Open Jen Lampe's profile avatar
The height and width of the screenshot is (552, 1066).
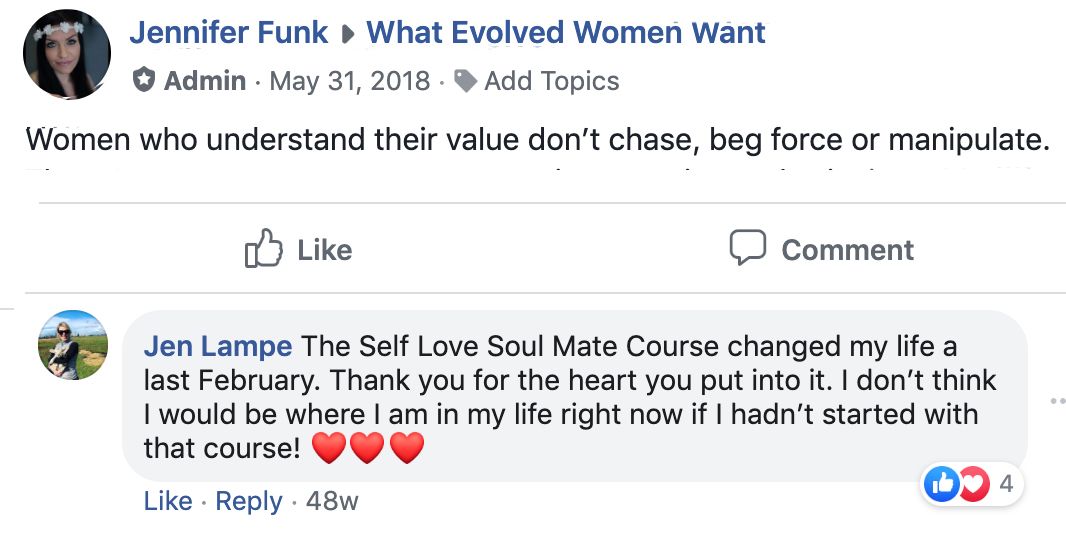[x=73, y=345]
